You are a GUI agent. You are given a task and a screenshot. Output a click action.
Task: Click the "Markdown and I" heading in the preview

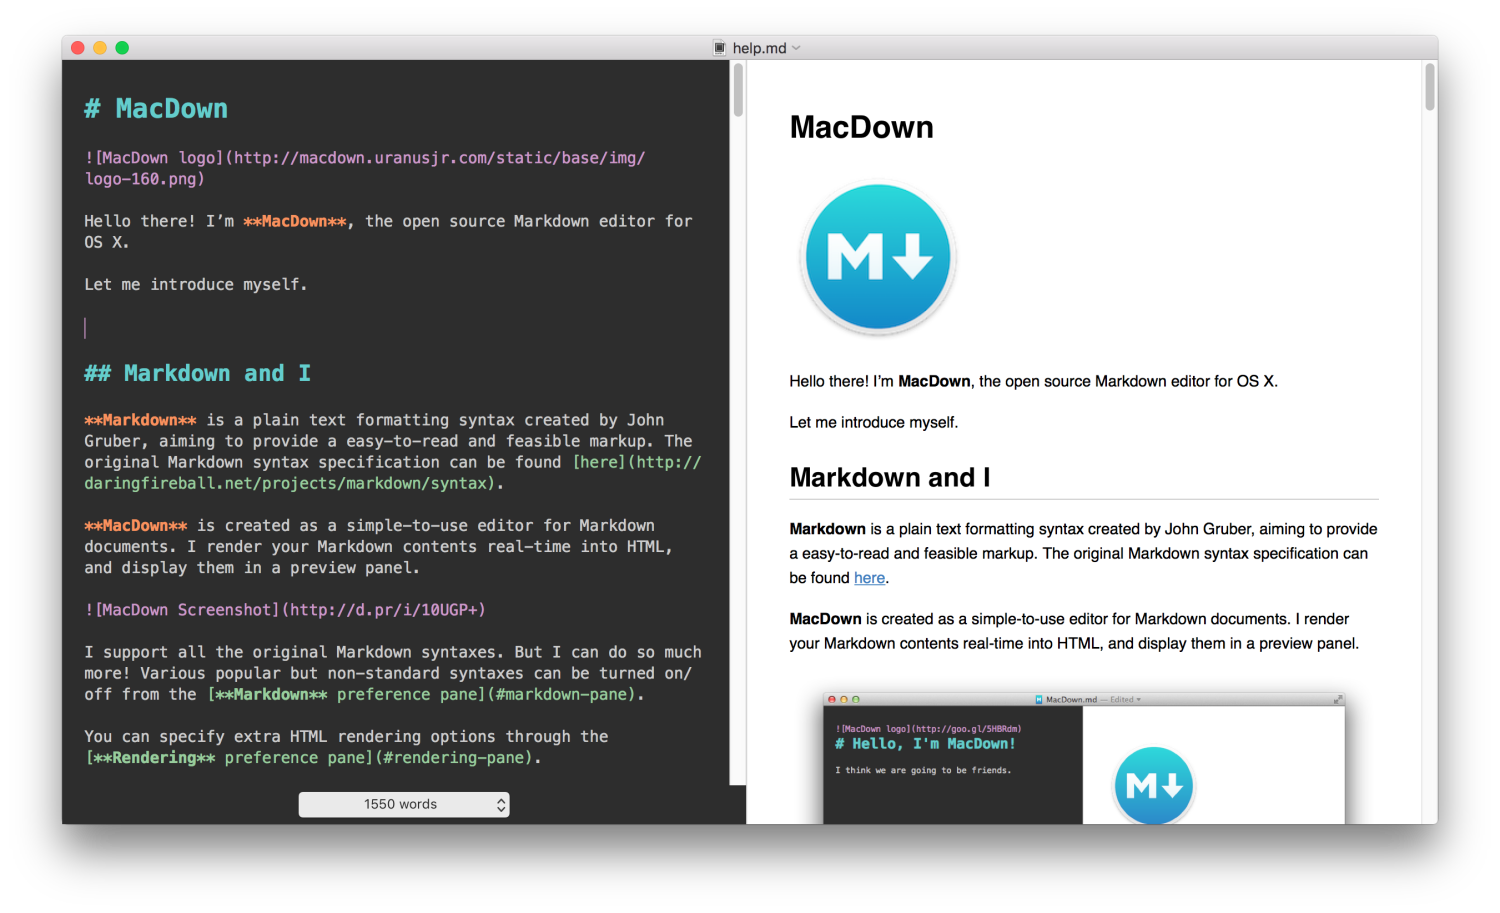coord(889,477)
